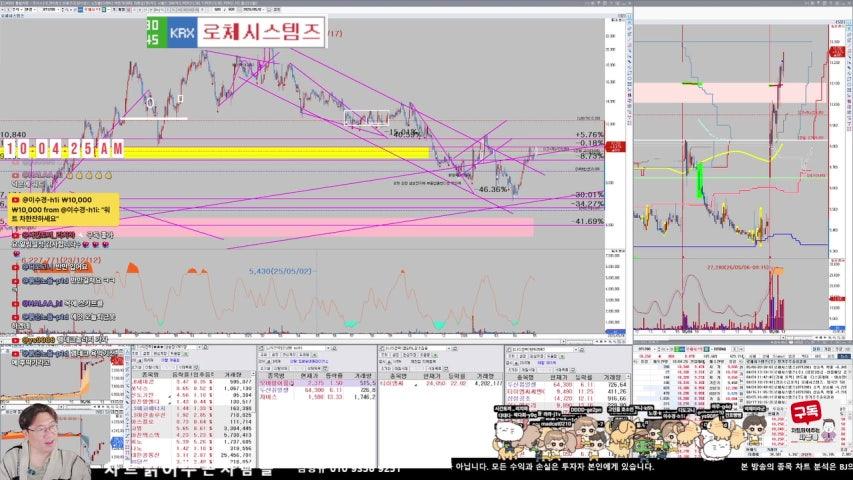Click search magnifier in watchlist with 24,050 row

click(455, 349)
